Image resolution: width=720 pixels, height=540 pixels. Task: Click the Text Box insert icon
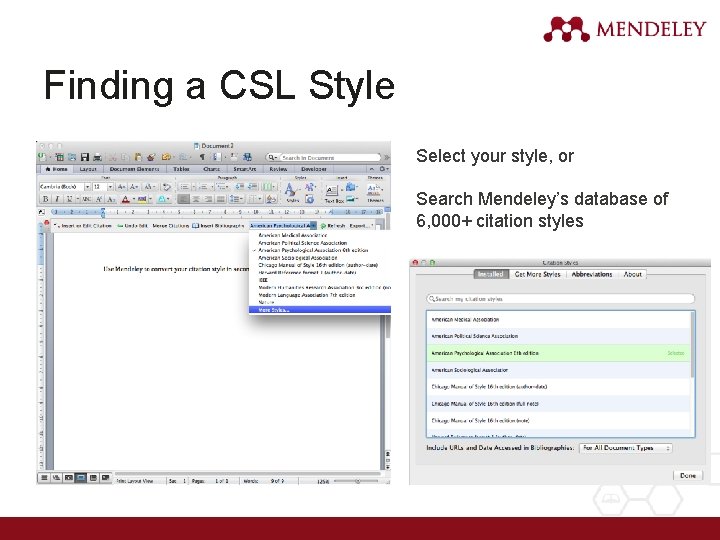coord(332,193)
